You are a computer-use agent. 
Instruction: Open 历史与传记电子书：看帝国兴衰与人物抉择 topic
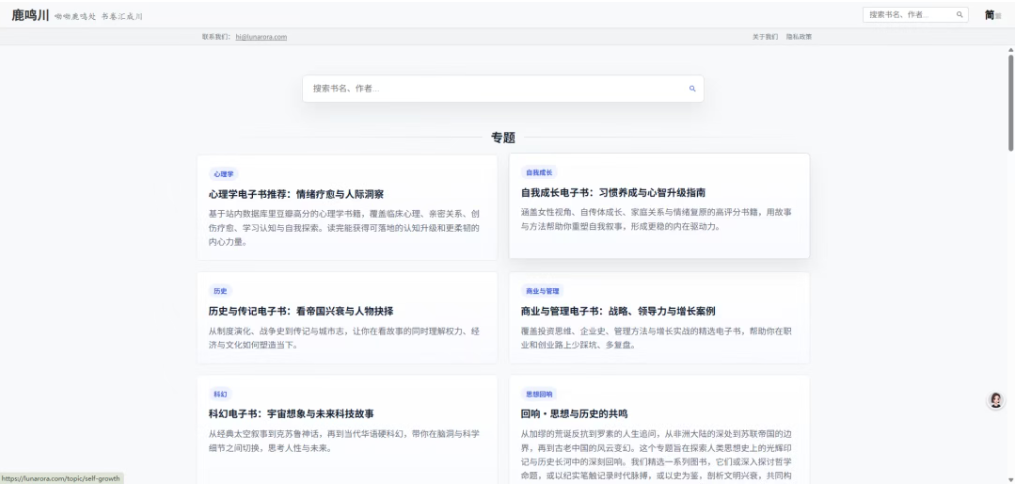pyautogui.click(x=301, y=311)
